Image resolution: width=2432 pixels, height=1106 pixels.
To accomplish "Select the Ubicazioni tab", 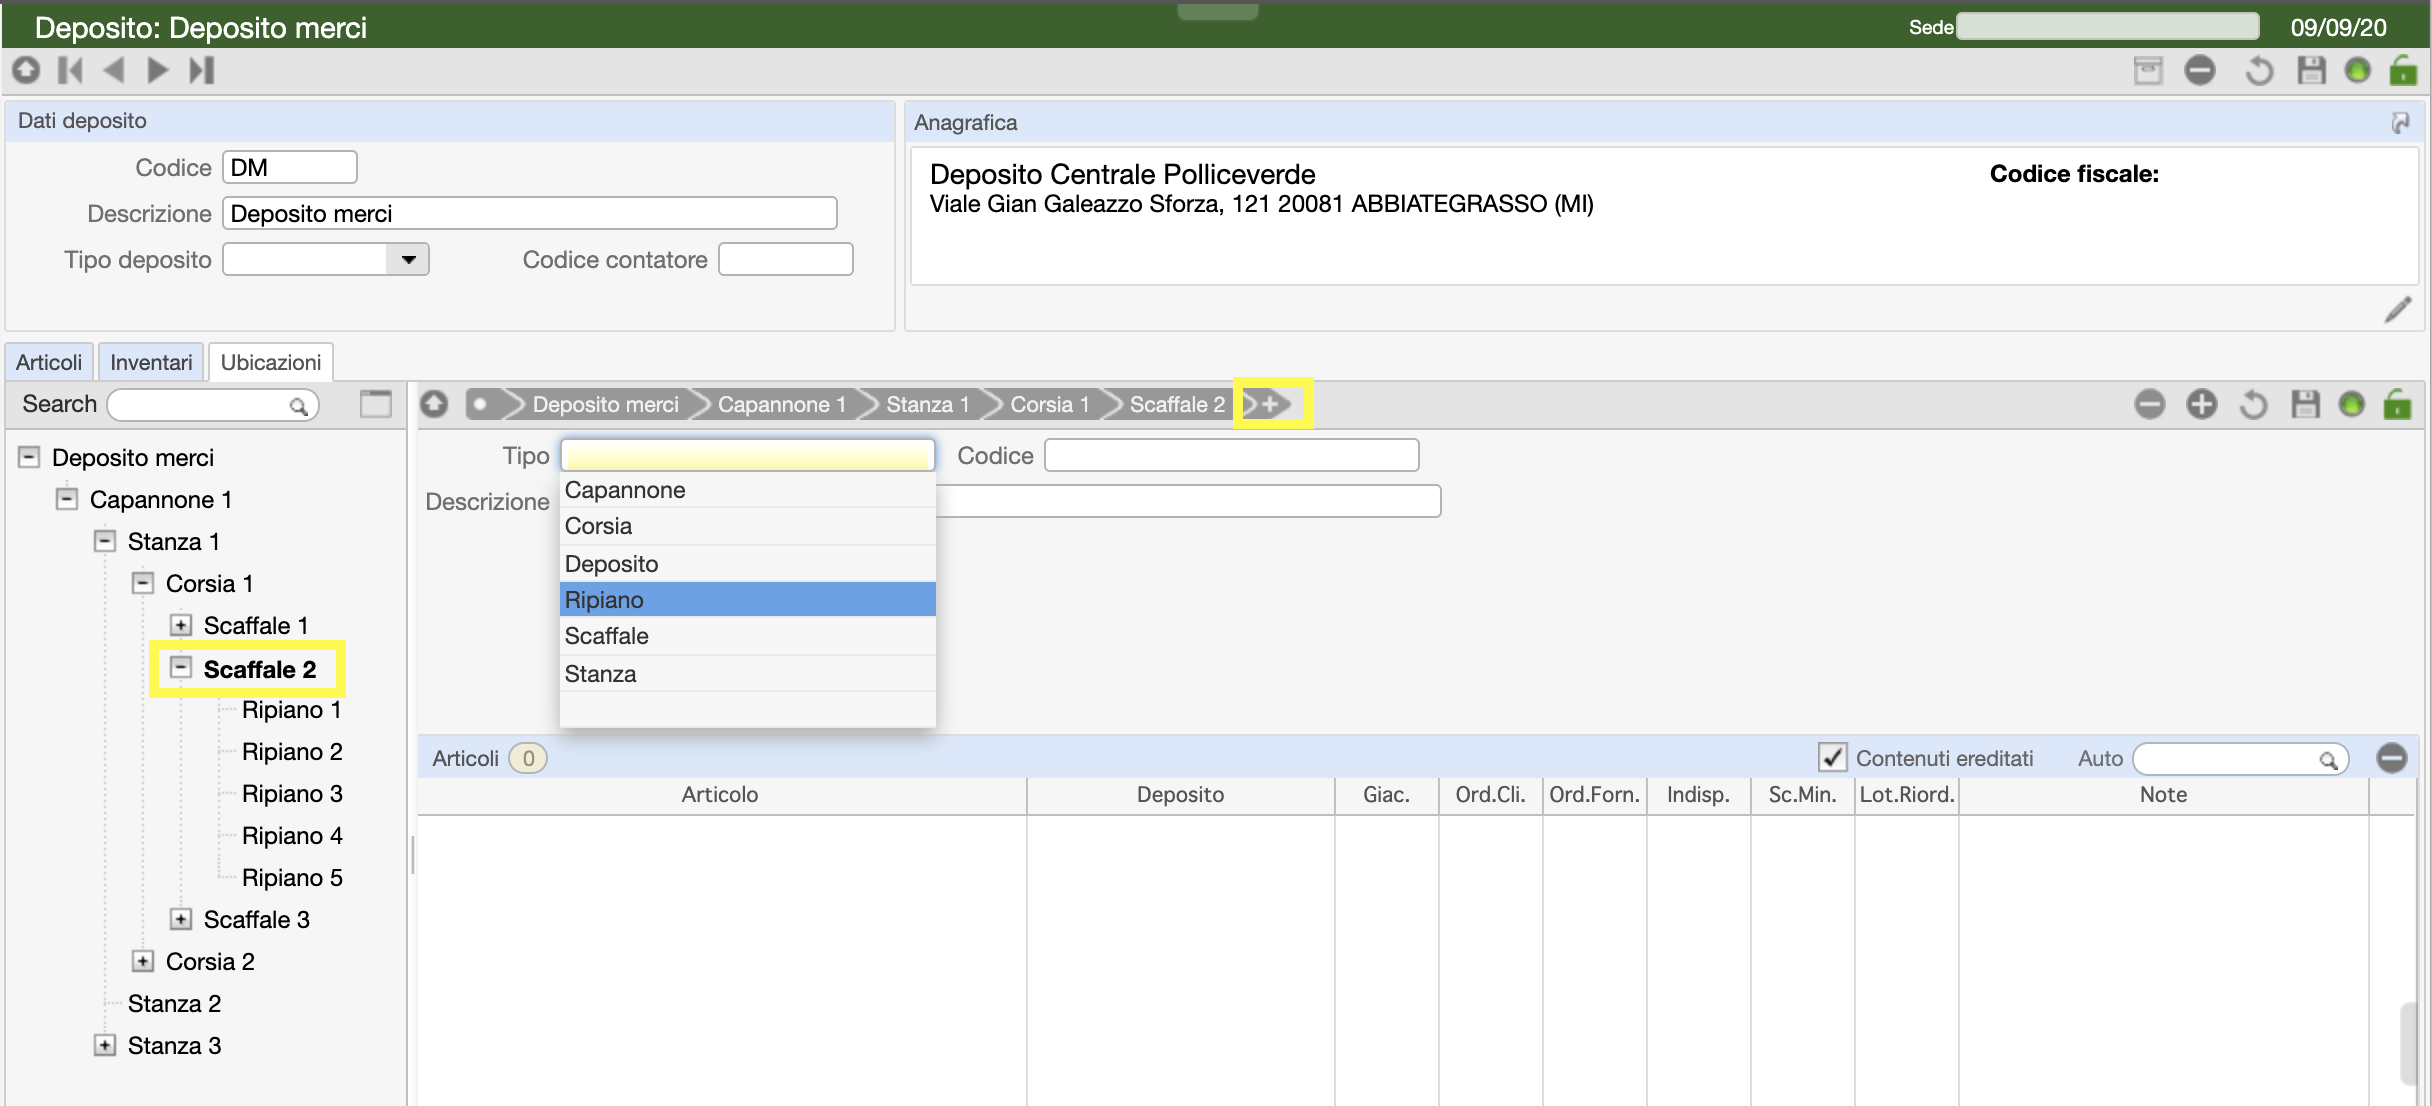I will pos(271,362).
